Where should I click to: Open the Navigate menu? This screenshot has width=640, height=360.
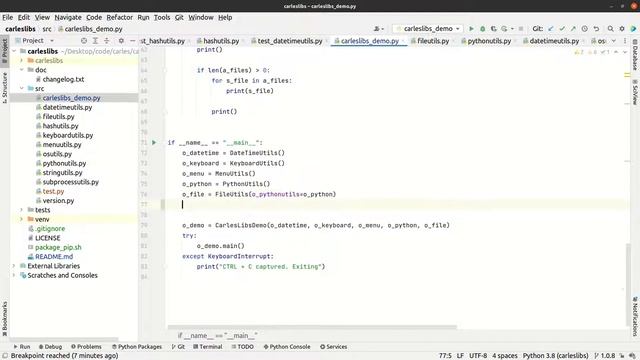coord(68,17)
